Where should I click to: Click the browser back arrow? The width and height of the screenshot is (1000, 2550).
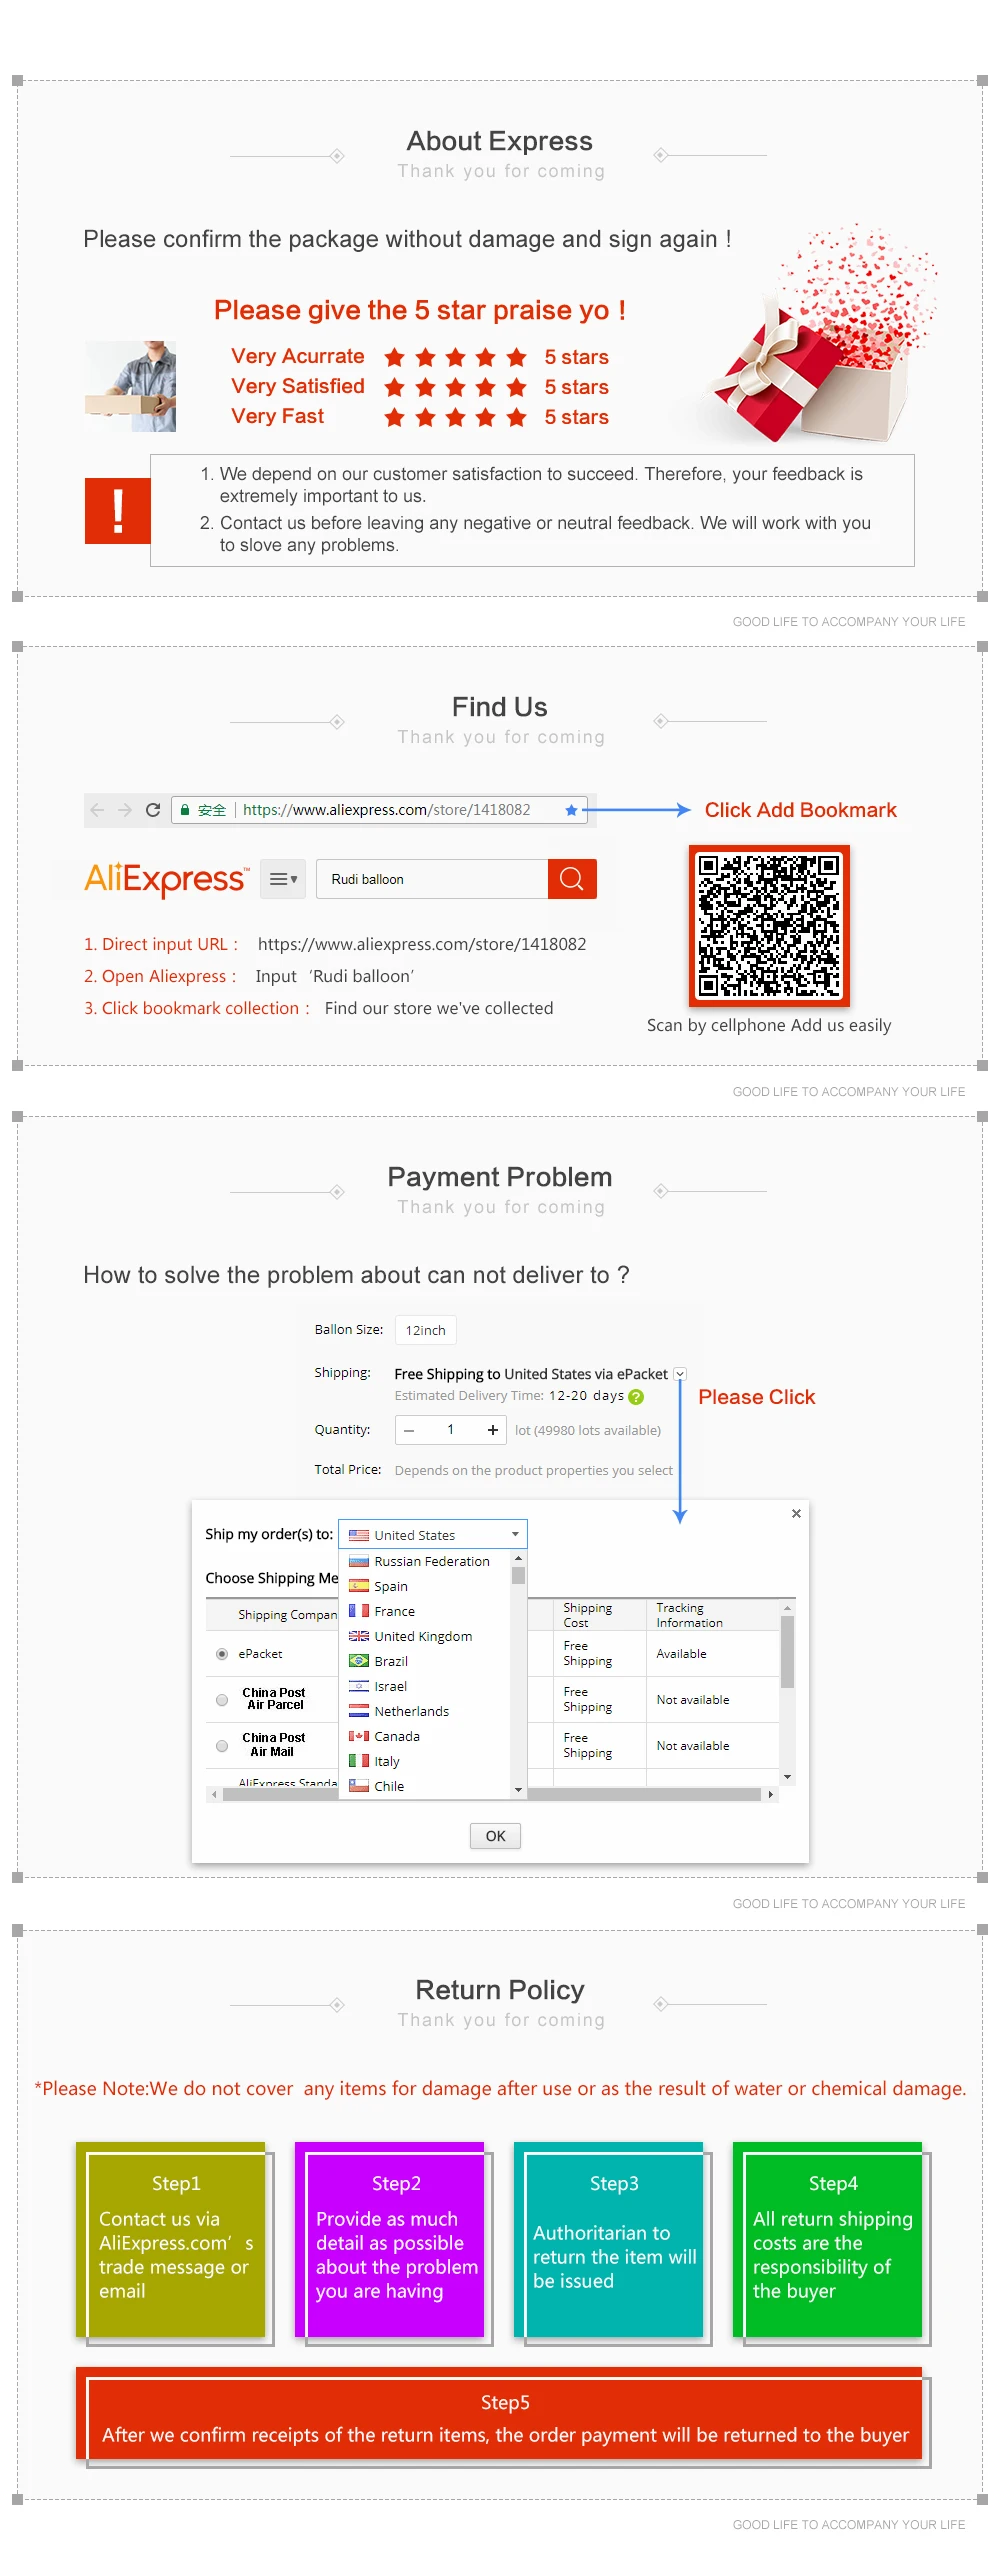pyautogui.click(x=97, y=810)
